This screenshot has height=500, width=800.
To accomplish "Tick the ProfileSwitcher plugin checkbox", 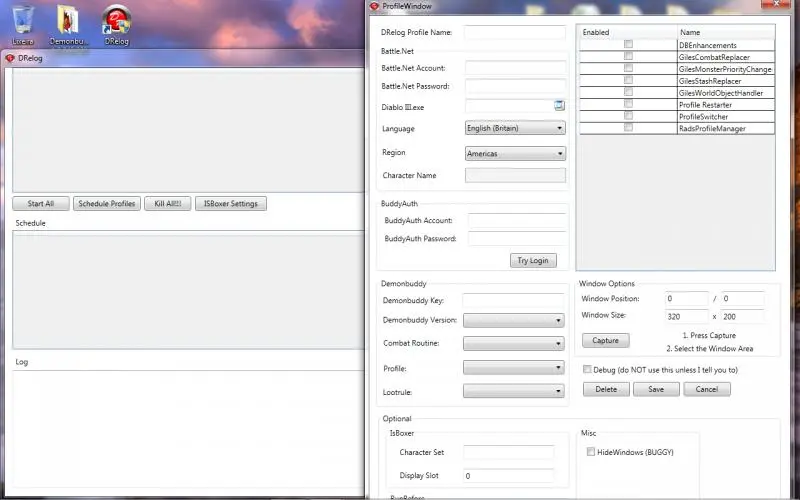I will pos(628,115).
